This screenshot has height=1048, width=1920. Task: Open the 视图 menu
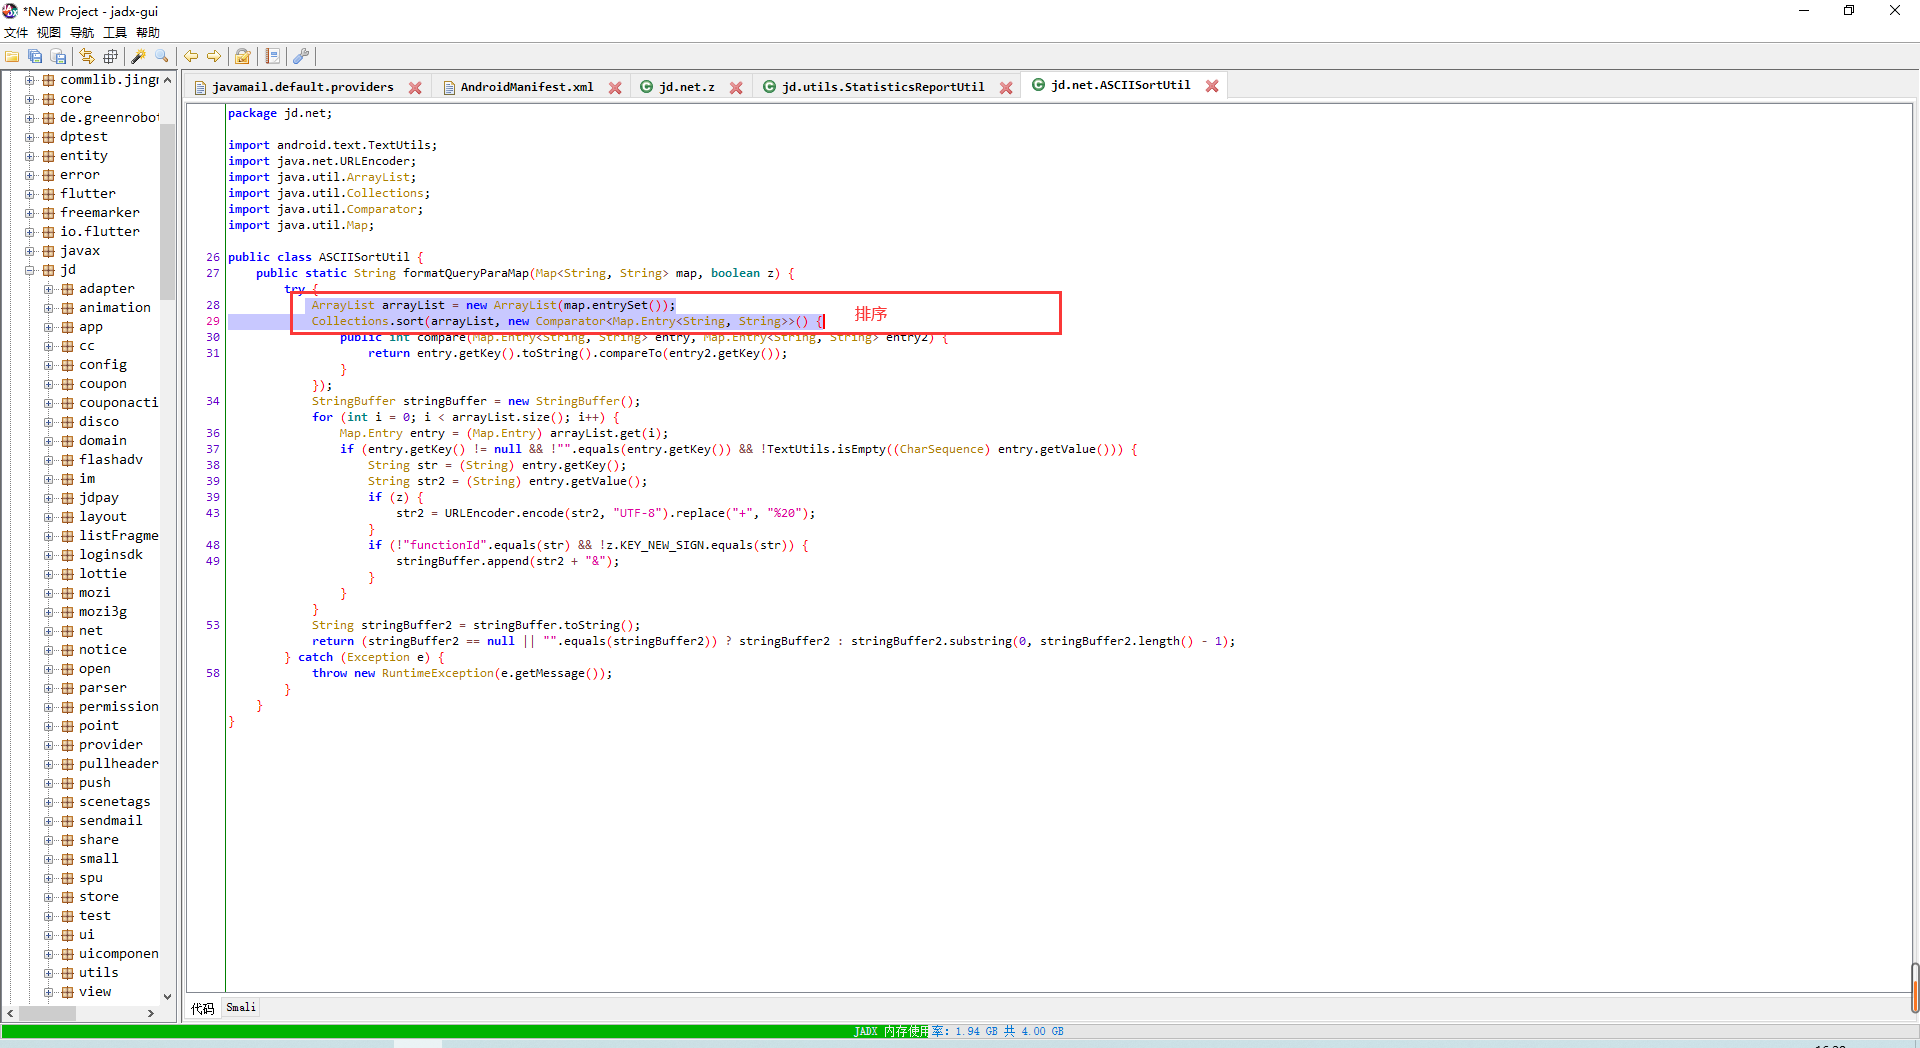pos(49,33)
